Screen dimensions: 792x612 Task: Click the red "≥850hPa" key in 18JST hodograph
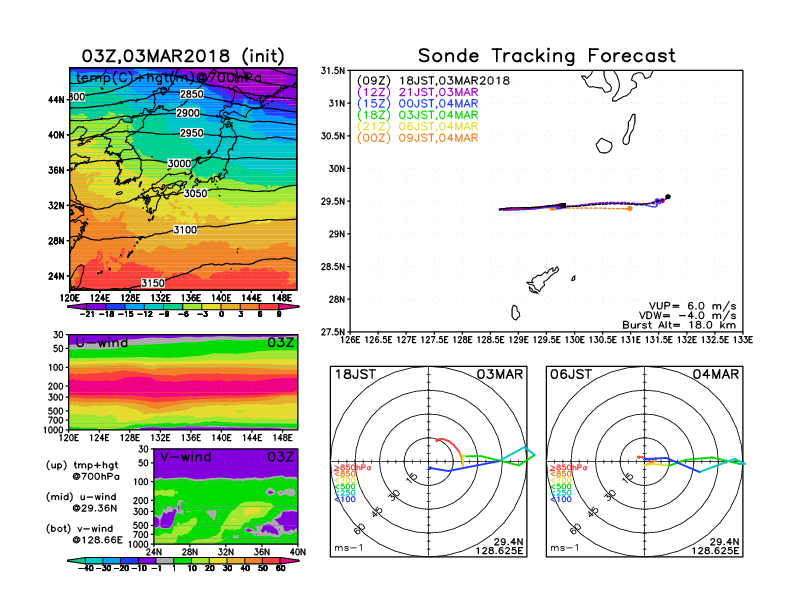352,468
